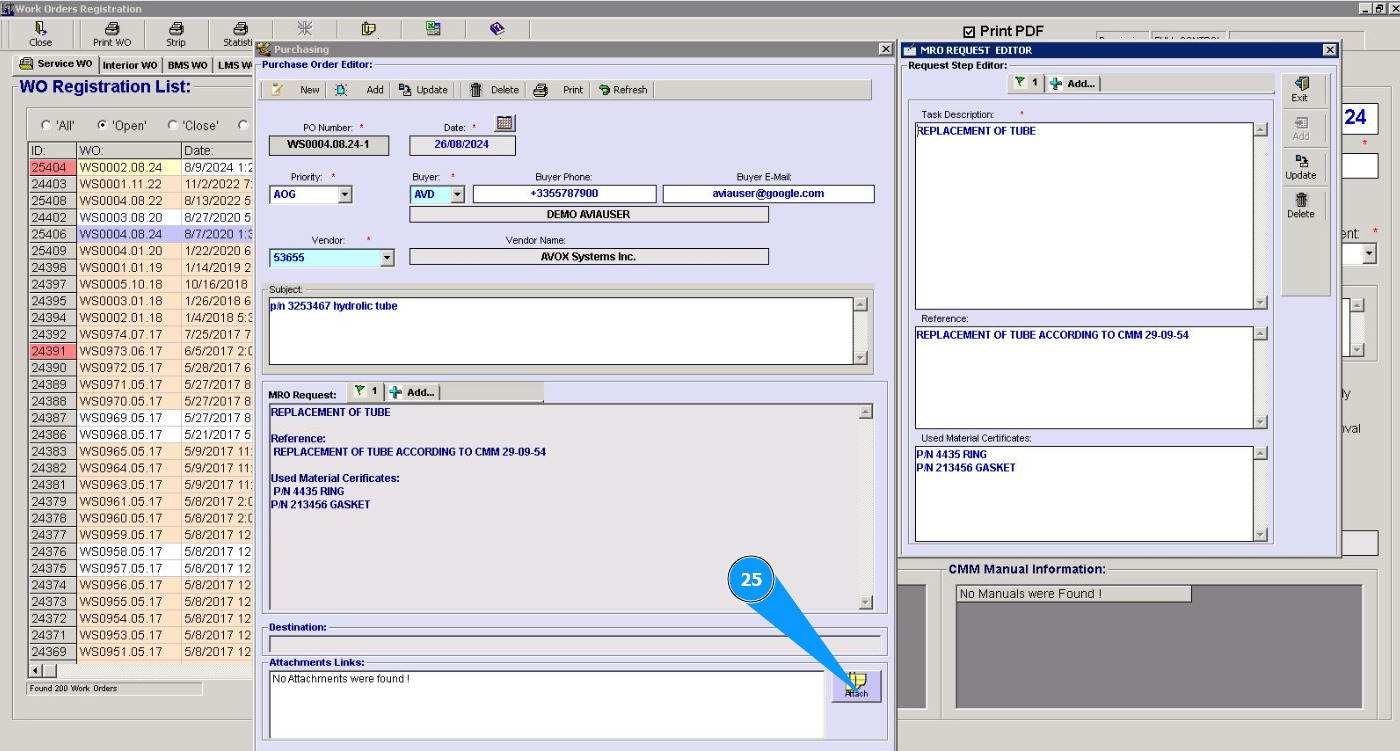The image size is (1400, 751).
Task: Select work order row WS0001.11.22
Action: point(140,184)
